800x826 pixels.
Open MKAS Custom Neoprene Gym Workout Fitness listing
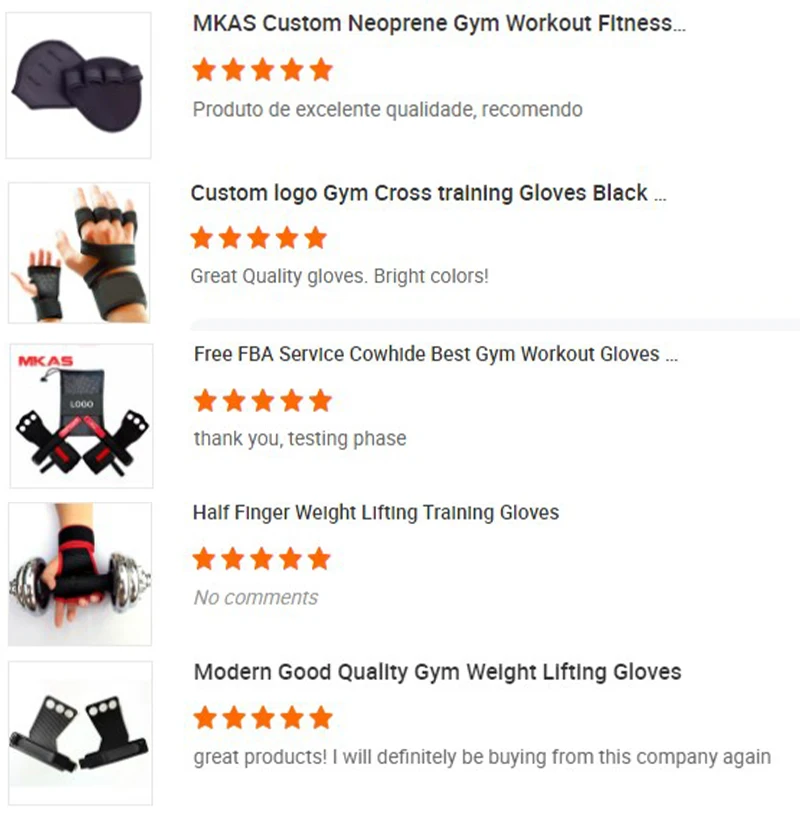point(439,24)
